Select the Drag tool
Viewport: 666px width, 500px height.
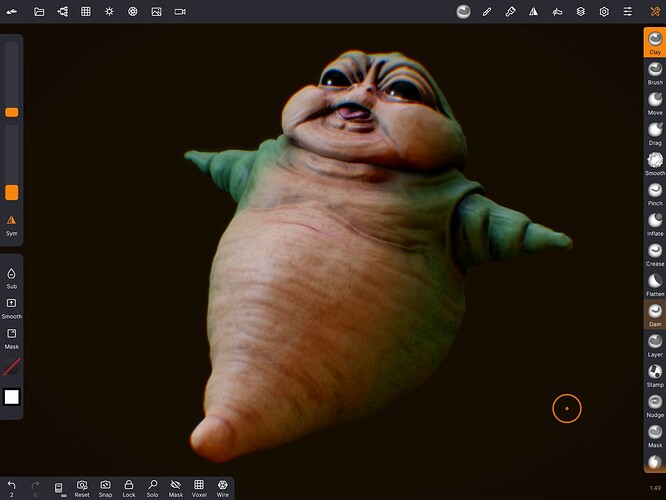(655, 133)
